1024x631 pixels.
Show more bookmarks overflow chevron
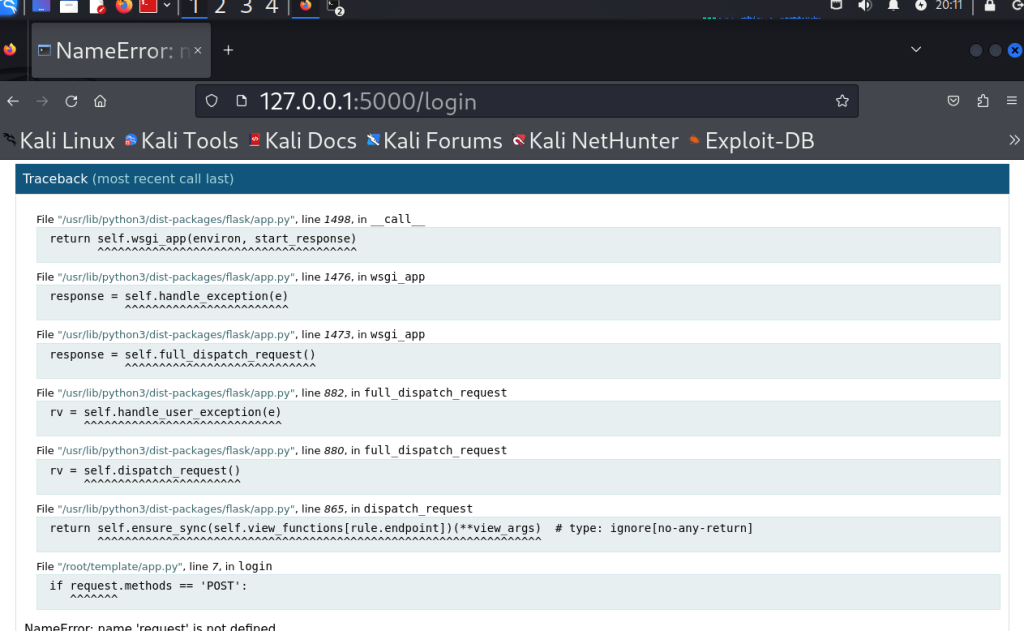coord(1013,141)
